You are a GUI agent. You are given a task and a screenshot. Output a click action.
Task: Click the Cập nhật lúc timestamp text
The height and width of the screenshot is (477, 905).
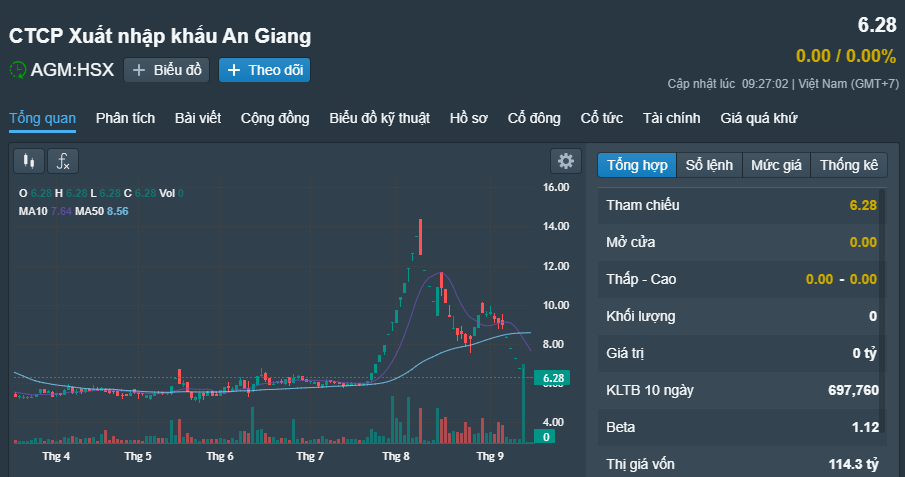(783, 84)
